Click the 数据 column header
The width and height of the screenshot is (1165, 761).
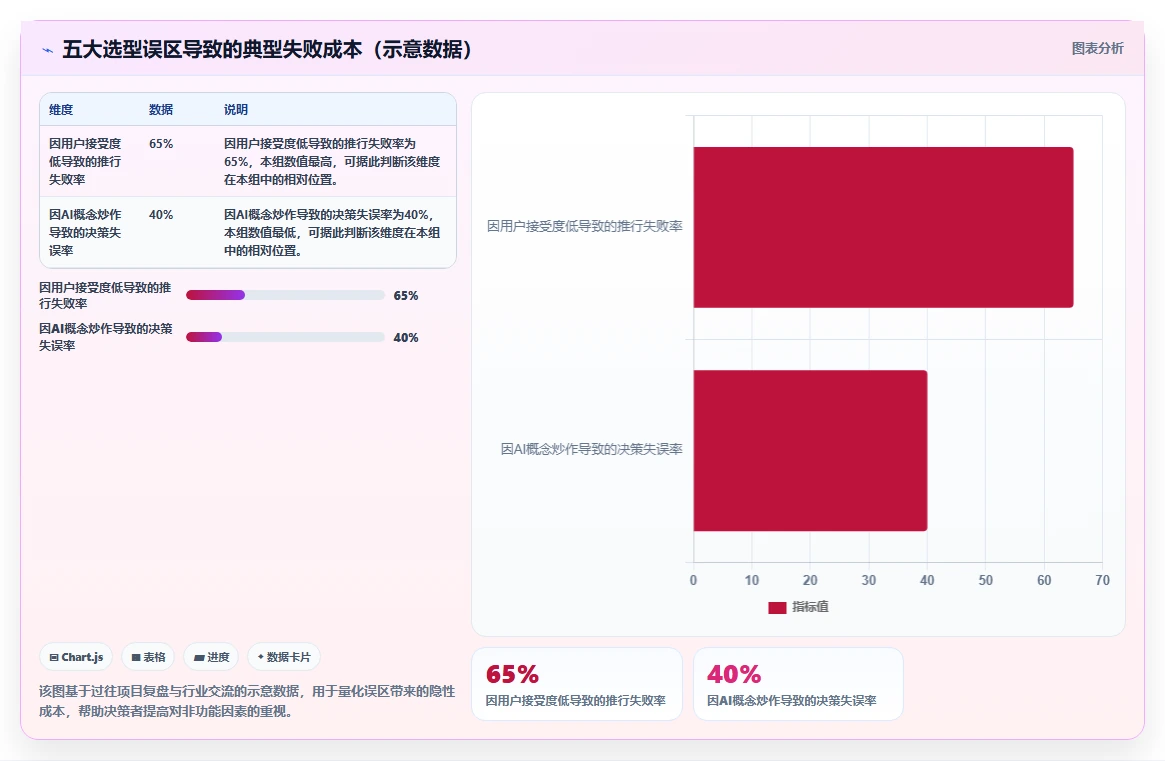[x=160, y=109]
